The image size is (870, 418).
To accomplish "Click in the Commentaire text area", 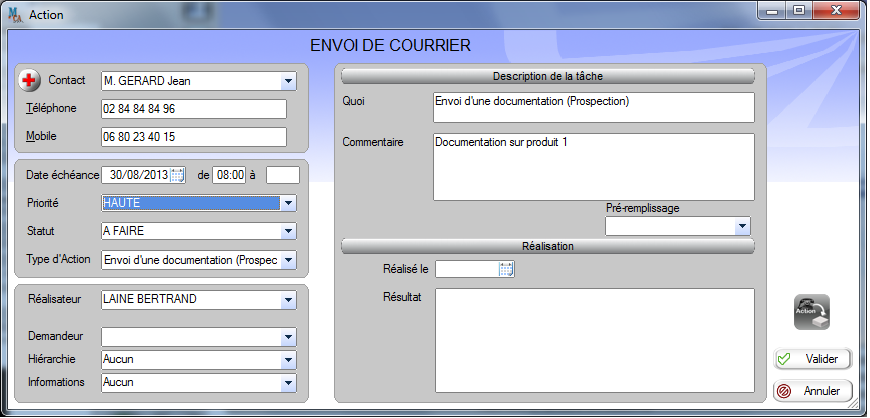I will [592, 167].
